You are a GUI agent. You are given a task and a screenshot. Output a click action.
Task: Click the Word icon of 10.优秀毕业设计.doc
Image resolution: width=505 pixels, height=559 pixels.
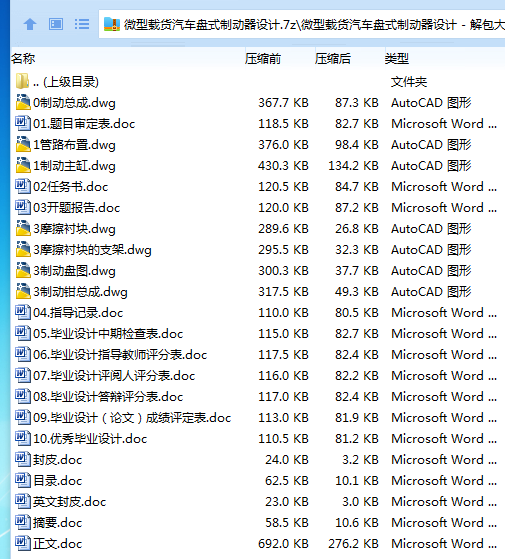(23, 439)
